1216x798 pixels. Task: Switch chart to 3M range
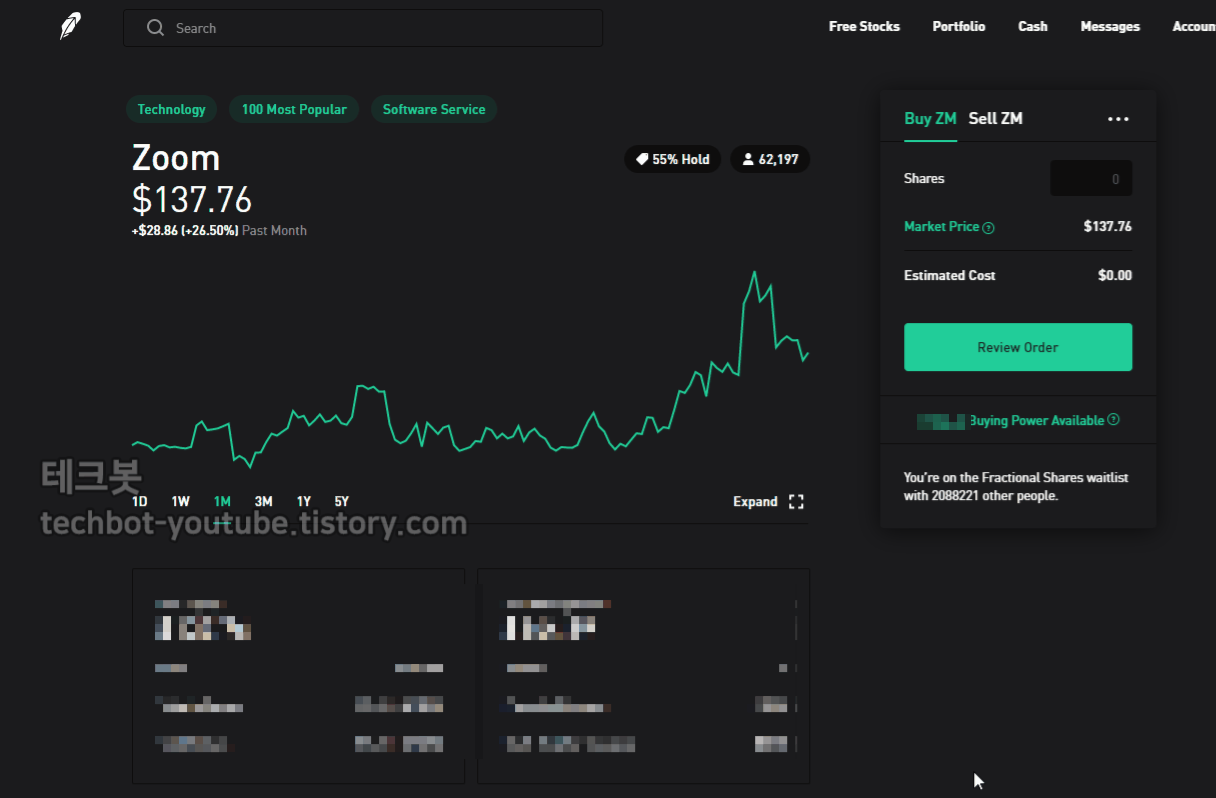point(263,502)
